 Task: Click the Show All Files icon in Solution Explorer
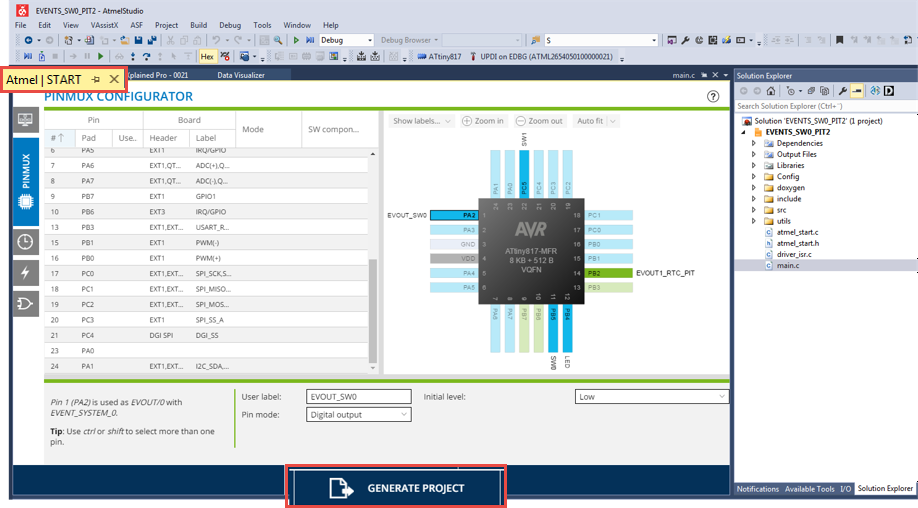(824, 91)
